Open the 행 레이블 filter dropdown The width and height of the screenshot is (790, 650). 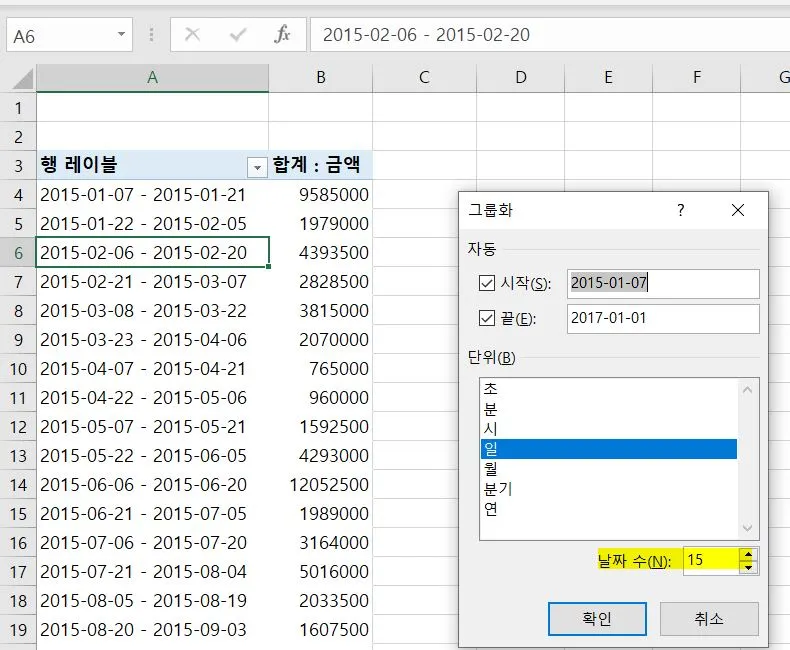[x=257, y=167]
